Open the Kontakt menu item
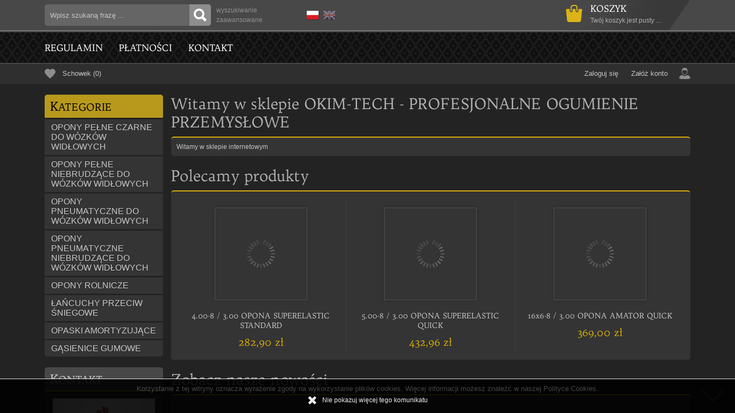Screen dimensions: 735x413 [x=210, y=48]
